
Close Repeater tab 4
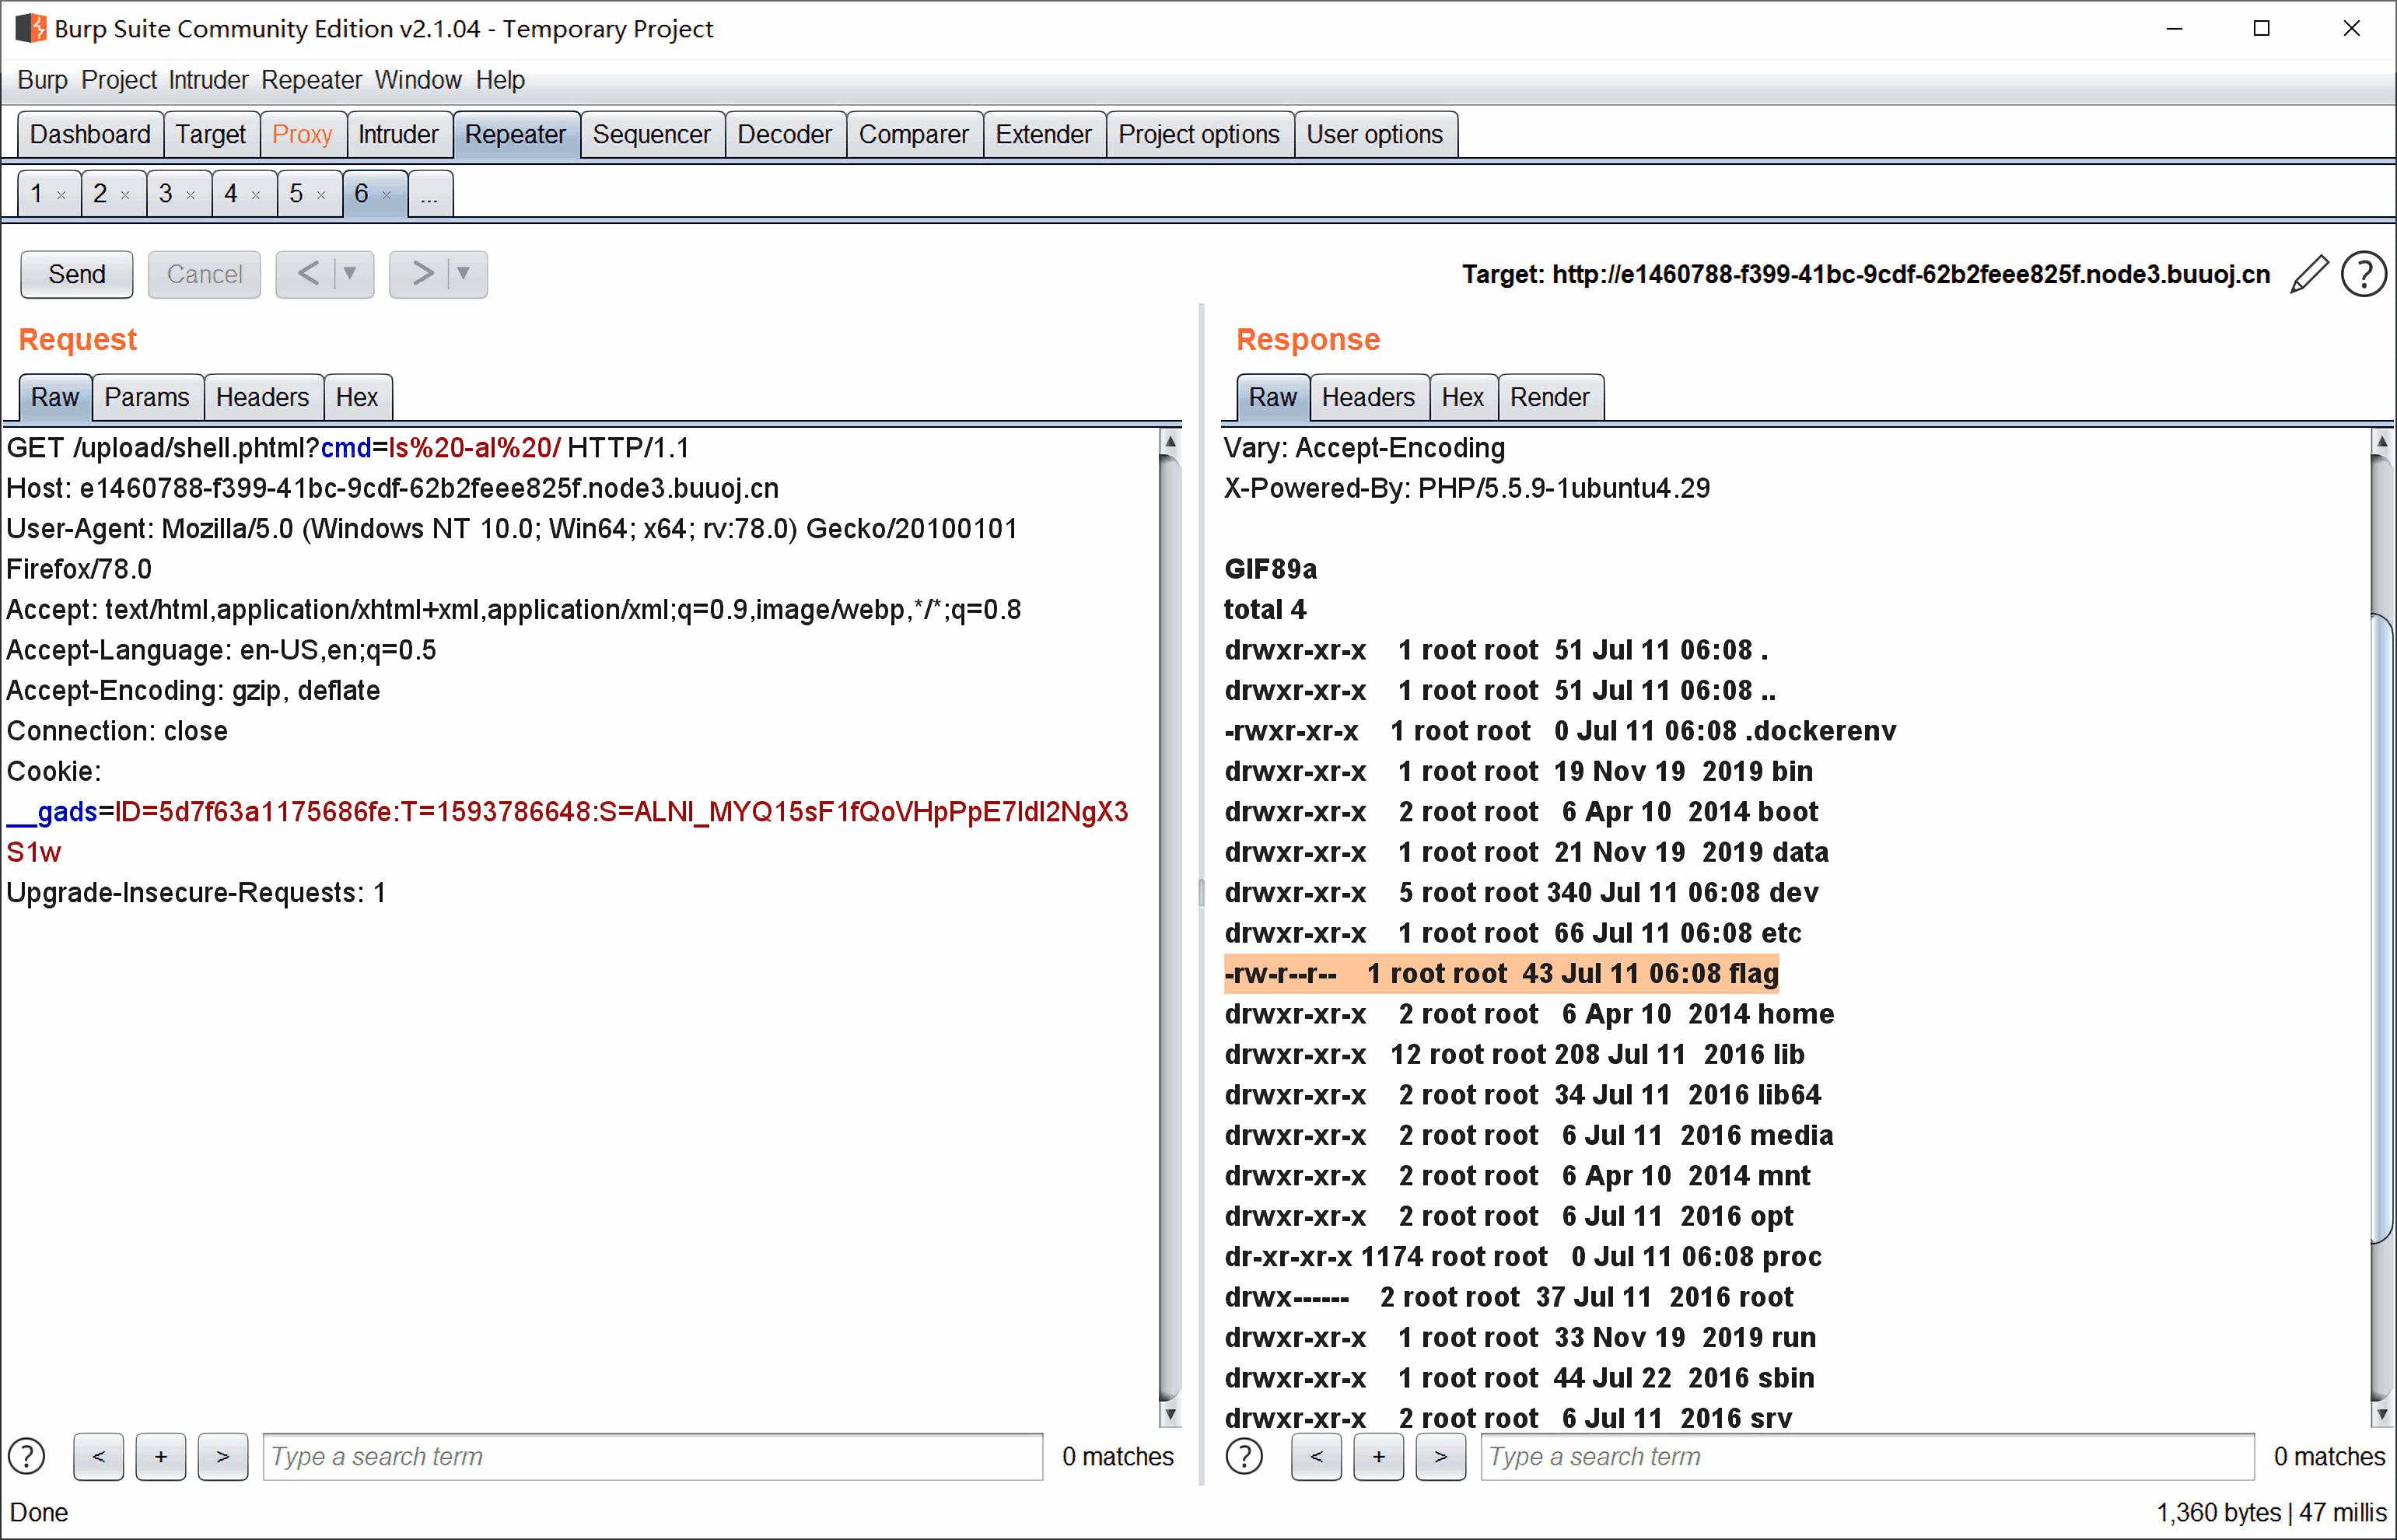[256, 195]
